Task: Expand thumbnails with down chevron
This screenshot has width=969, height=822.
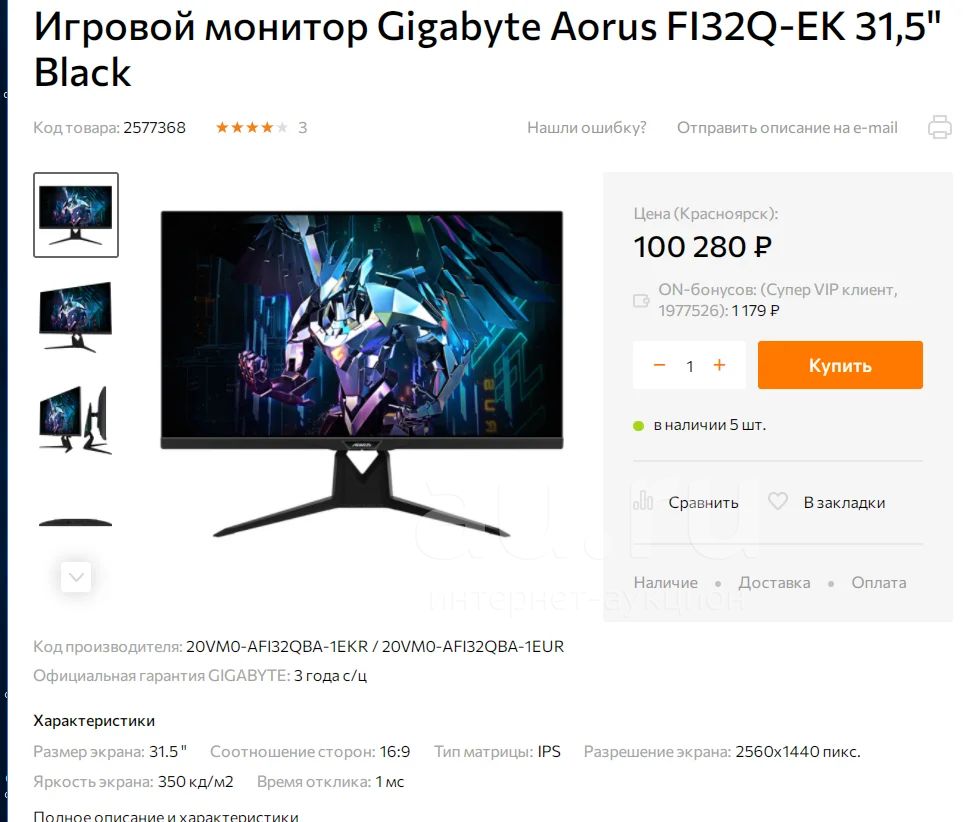Action: point(76,577)
